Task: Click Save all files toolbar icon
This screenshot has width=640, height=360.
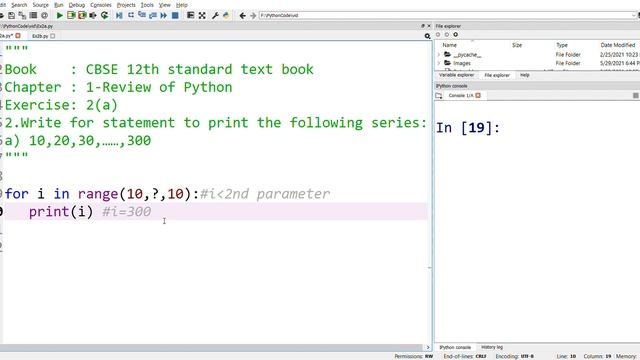Action: click(x=22, y=15)
